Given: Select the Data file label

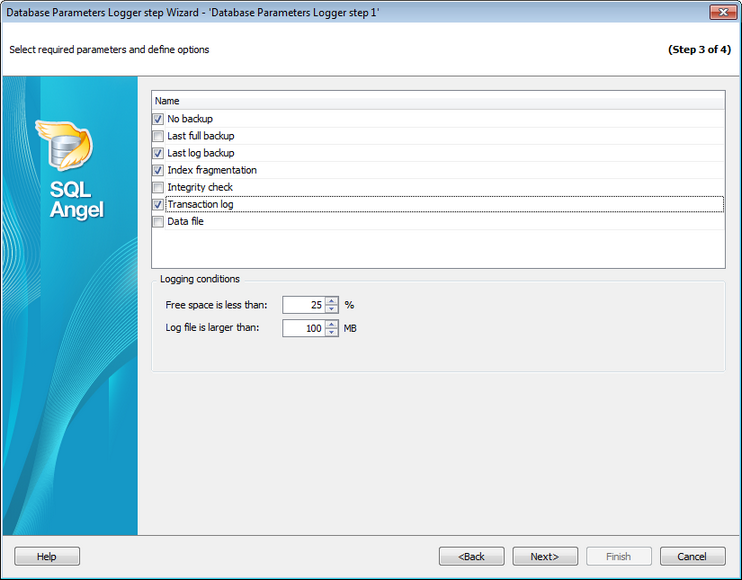Looking at the screenshot, I should (x=185, y=221).
